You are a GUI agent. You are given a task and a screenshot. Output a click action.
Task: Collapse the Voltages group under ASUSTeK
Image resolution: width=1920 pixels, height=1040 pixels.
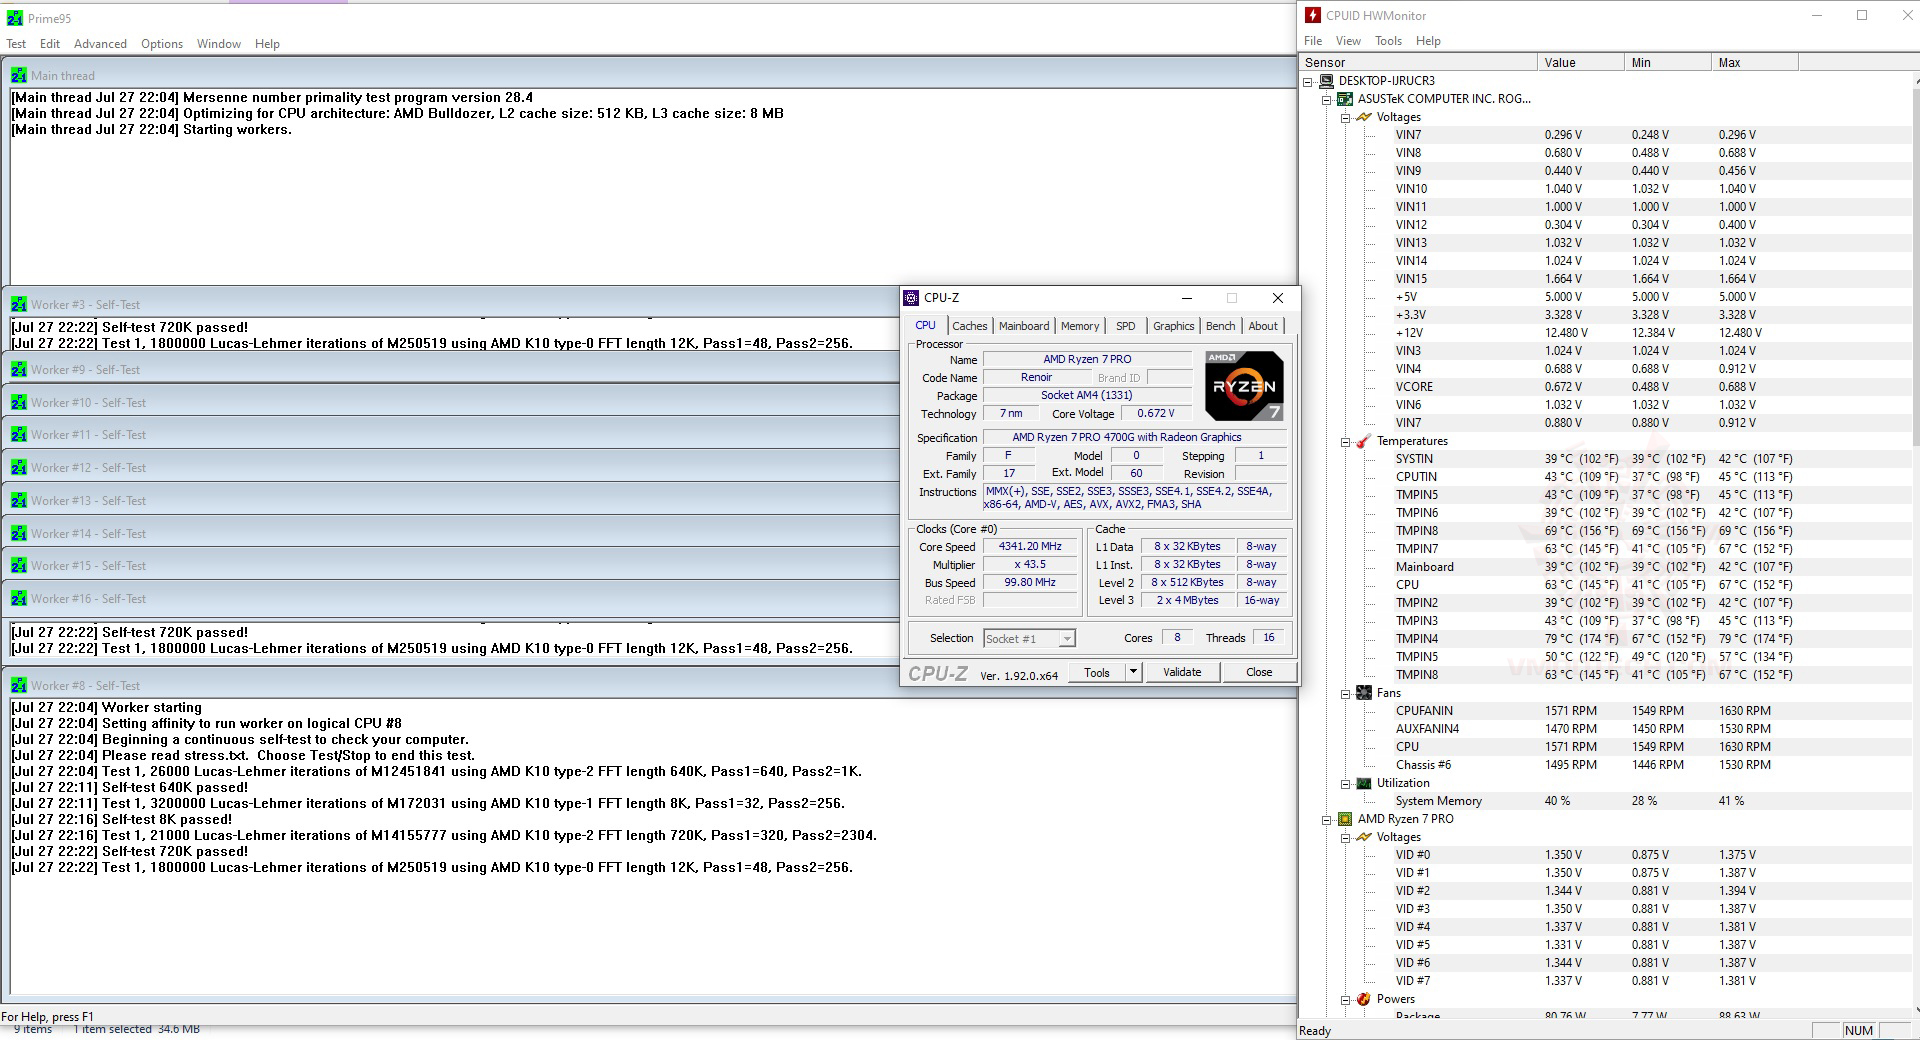click(x=1346, y=117)
